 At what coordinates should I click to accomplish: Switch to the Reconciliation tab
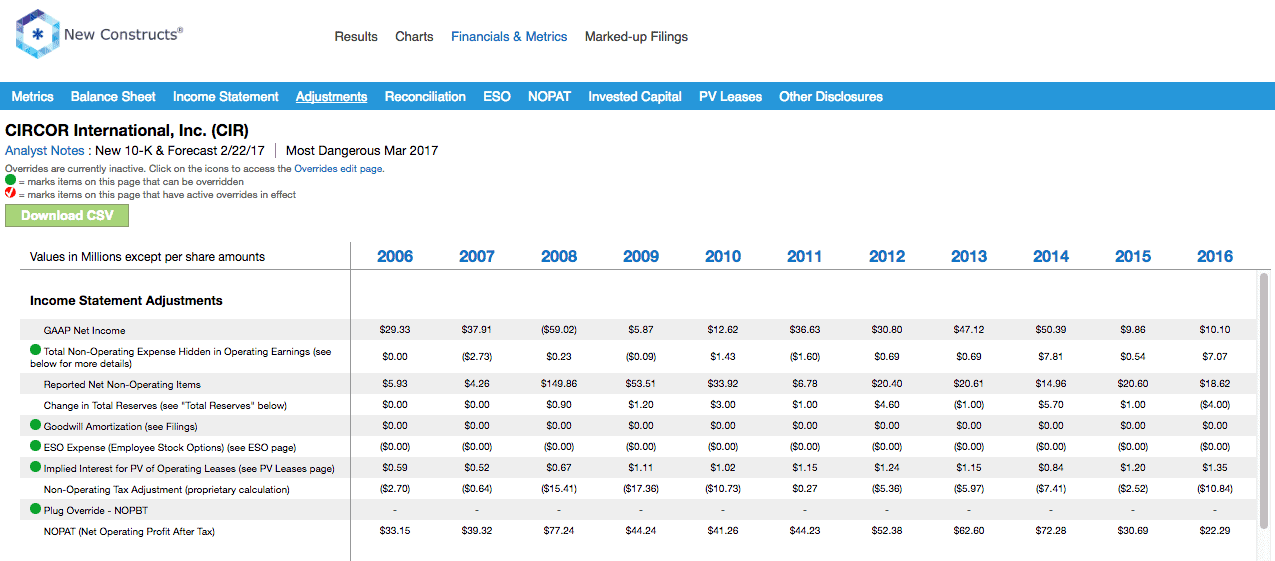[425, 97]
